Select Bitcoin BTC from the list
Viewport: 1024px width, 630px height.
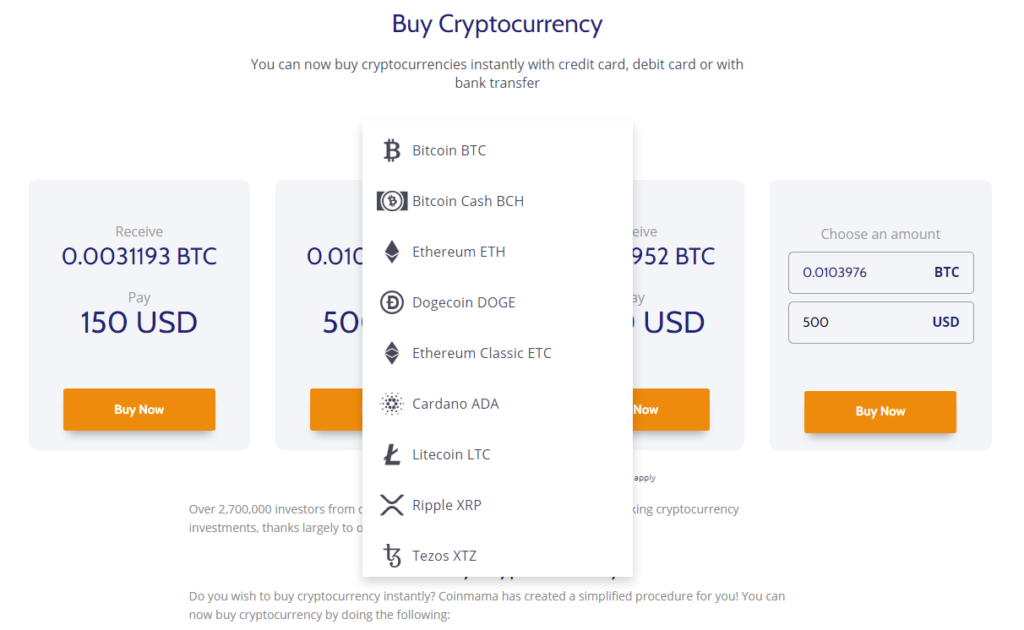(498, 150)
